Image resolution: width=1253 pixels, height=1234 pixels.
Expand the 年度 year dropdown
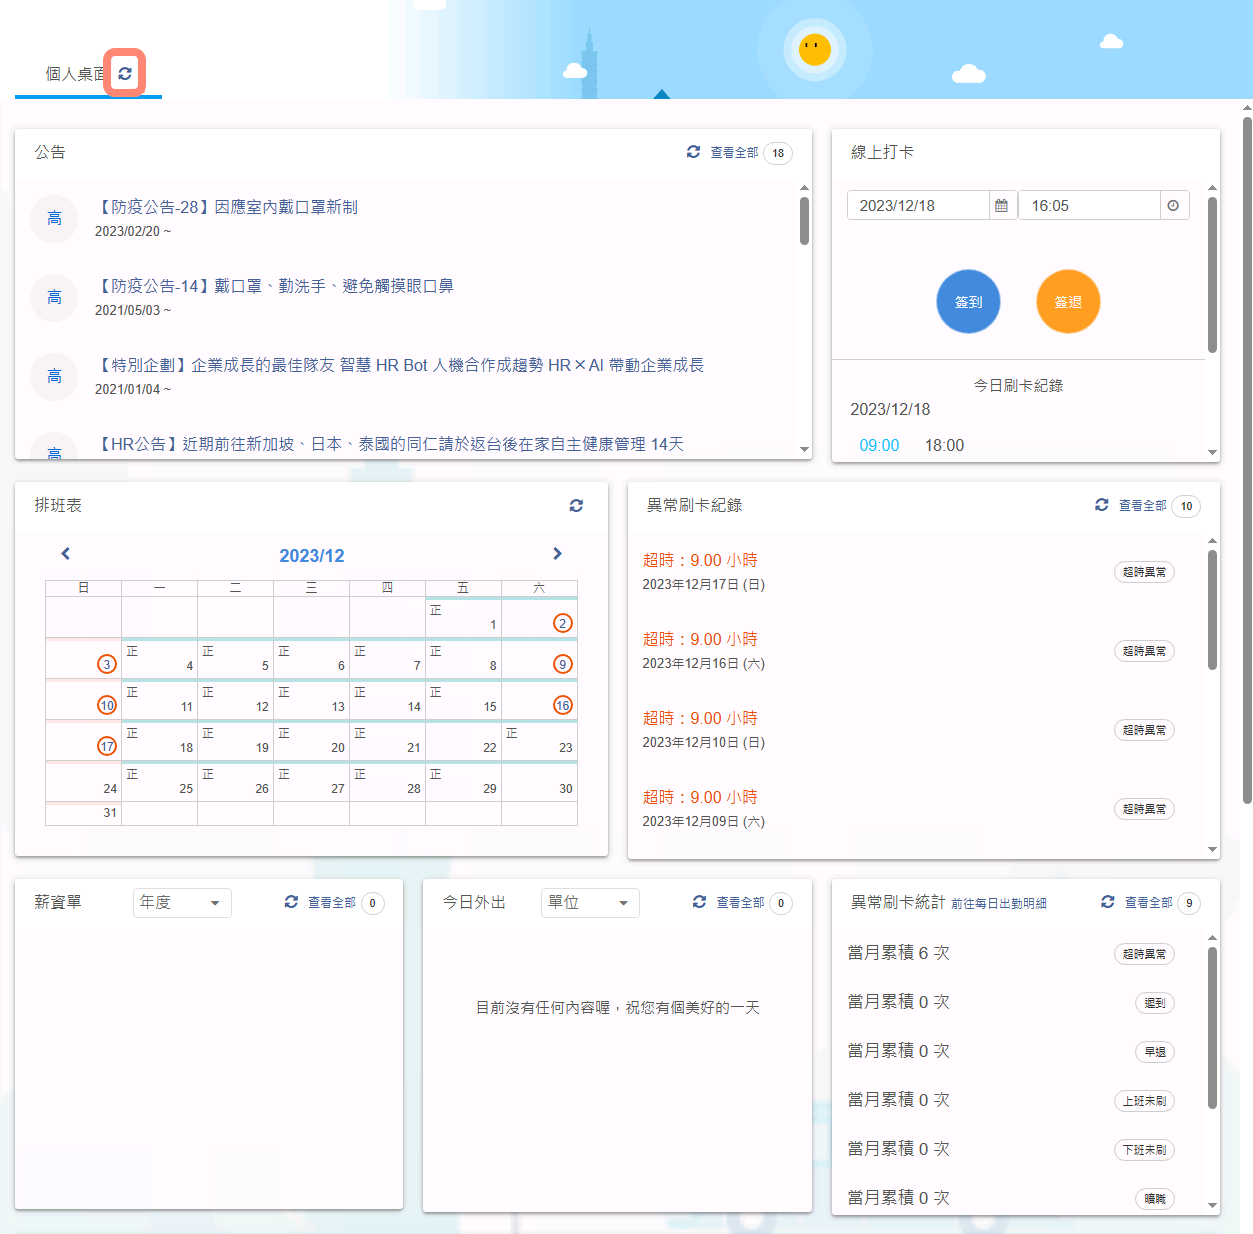click(182, 903)
